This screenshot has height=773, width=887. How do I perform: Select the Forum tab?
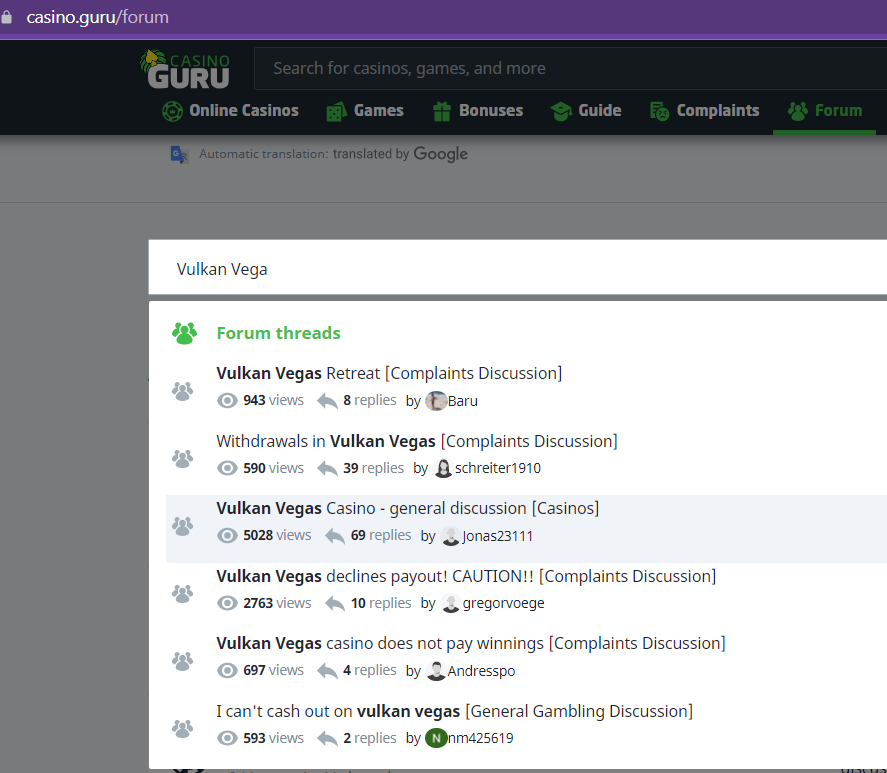825,111
